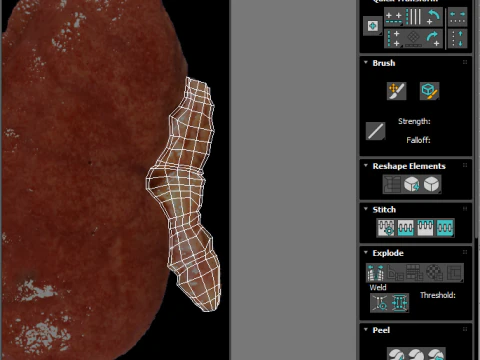Click the Stitch rollout grip handle
The image size is (480, 360).
click(x=465, y=209)
